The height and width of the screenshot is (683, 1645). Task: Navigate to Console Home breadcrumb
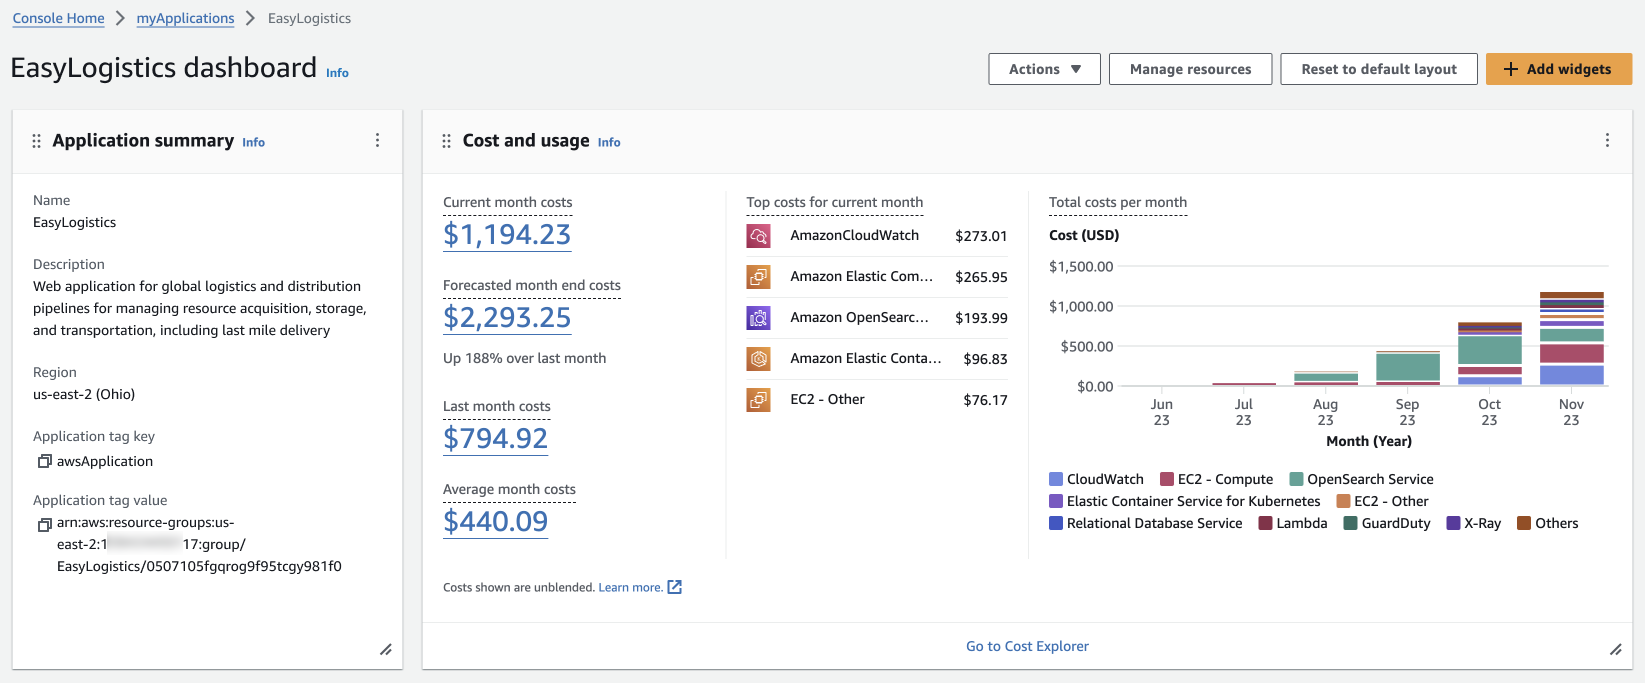(58, 18)
